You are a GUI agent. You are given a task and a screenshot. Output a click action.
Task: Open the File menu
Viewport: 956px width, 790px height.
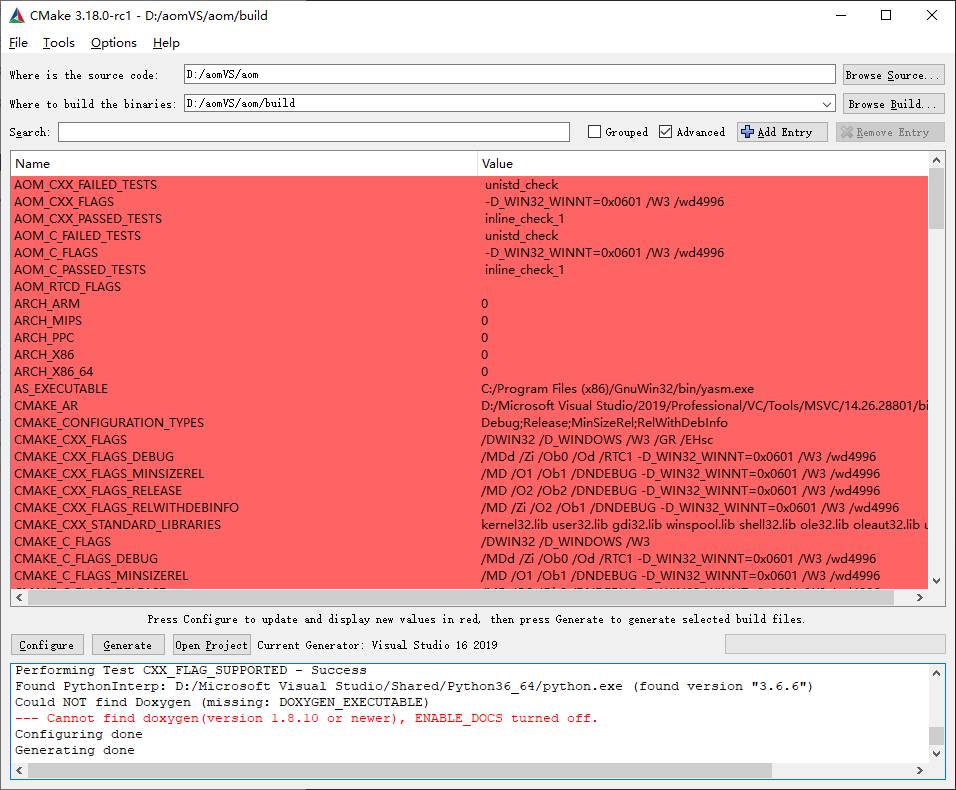[x=18, y=43]
